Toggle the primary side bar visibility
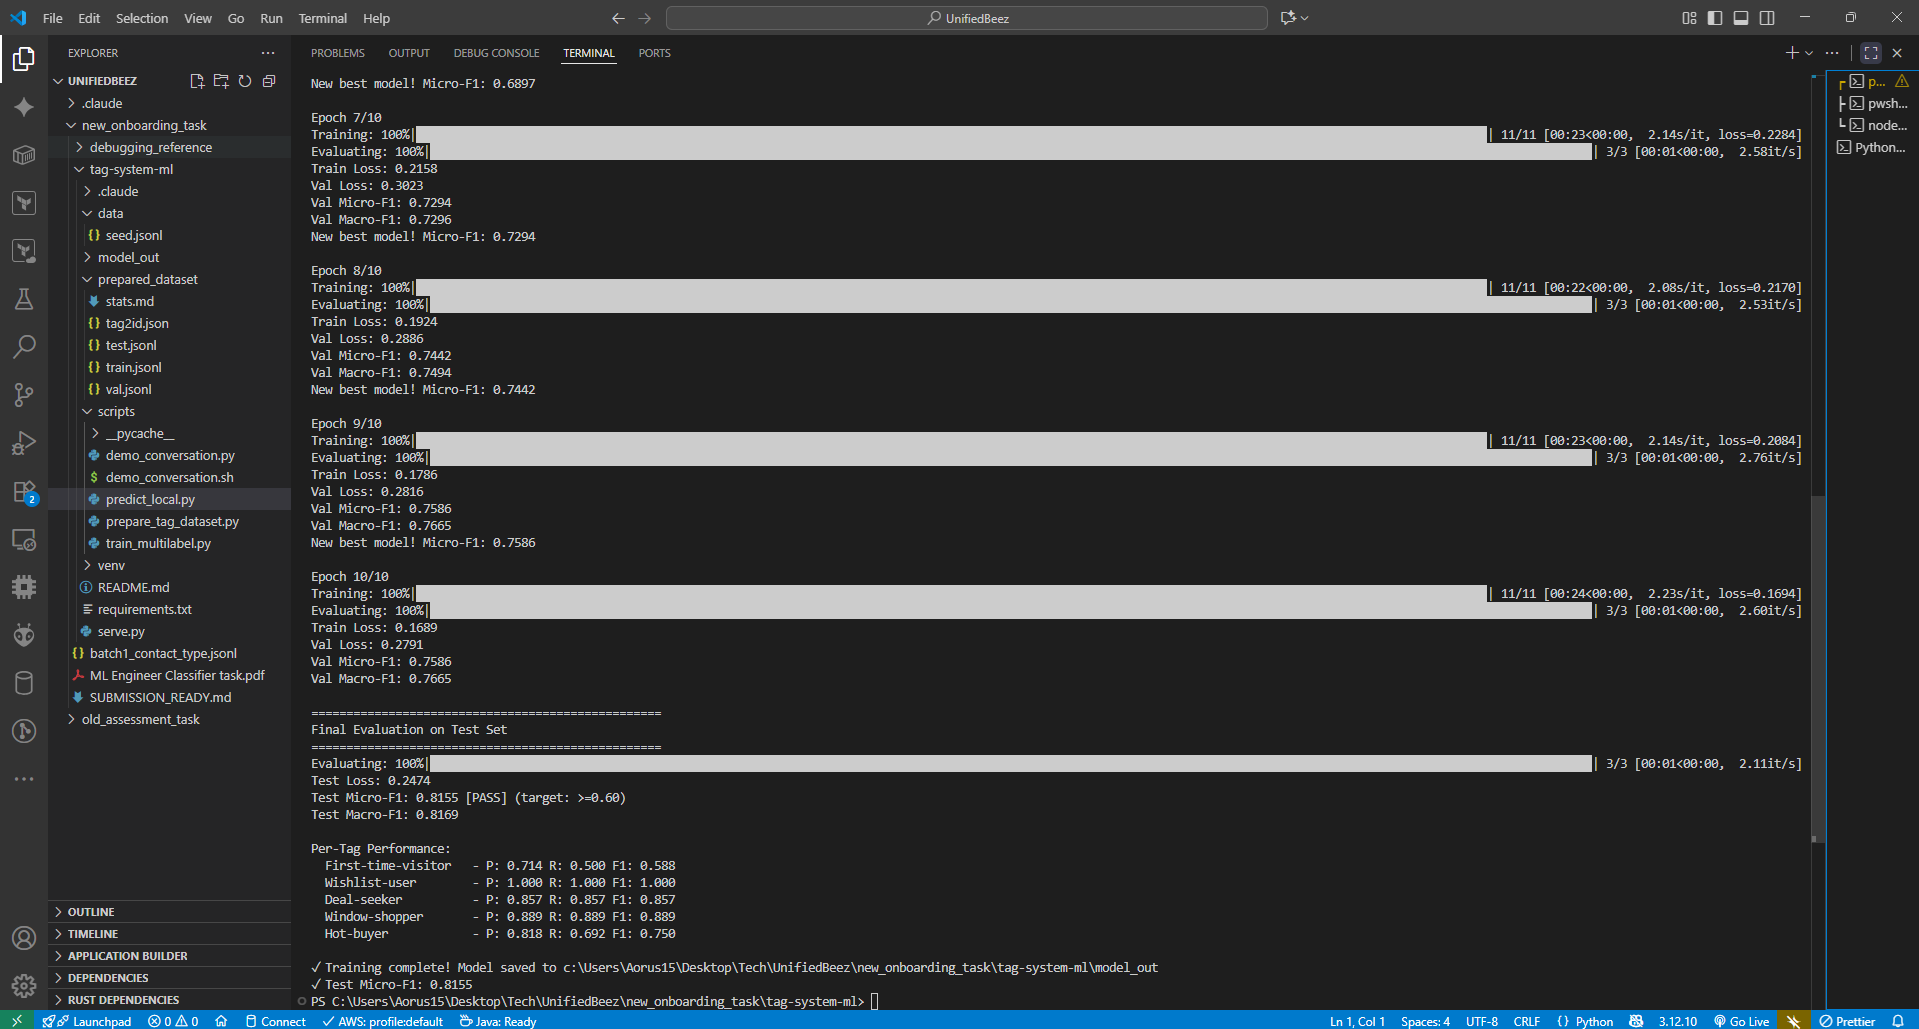This screenshot has height=1029, width=1919. tap(1714, 17)
